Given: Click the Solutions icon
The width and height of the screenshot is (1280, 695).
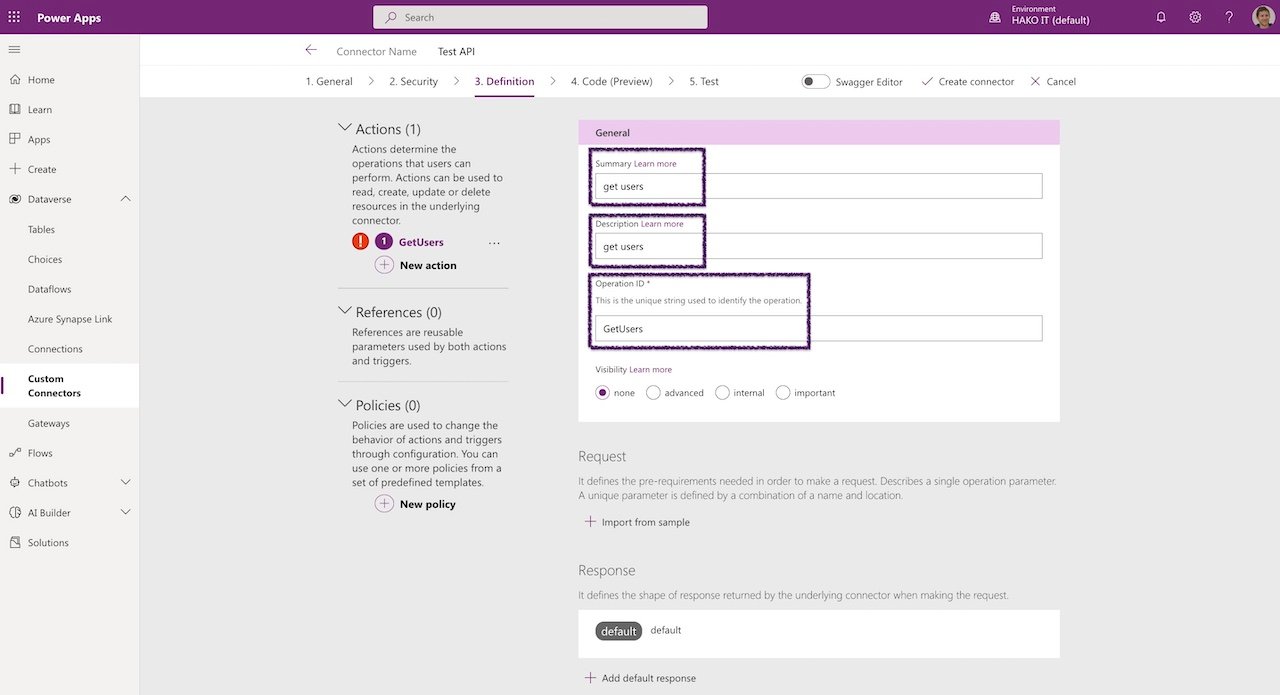Looking at the screenshot, I should (14, 543).
